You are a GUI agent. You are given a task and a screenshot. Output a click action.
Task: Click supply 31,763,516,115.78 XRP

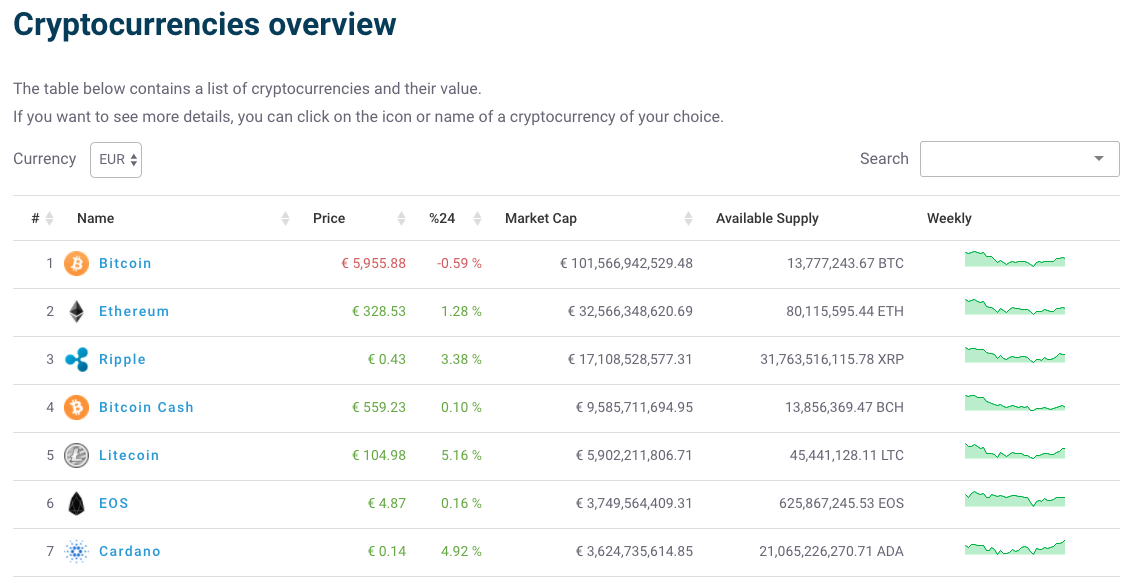[832, 359]
